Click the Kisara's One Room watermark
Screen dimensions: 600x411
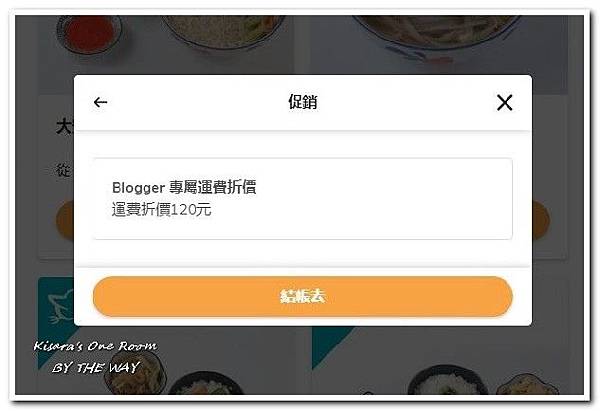95,346
